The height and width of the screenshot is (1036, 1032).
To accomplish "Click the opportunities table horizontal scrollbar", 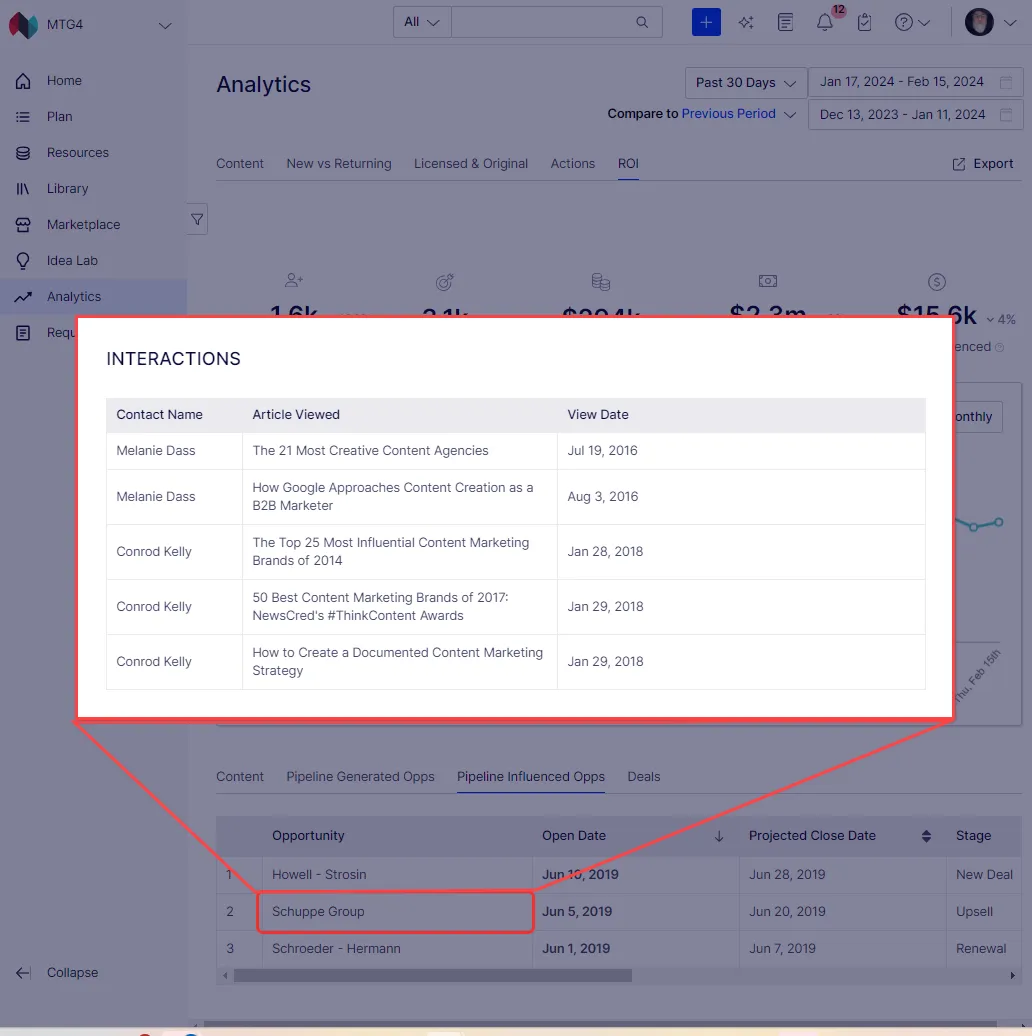I will click(432, 975).
